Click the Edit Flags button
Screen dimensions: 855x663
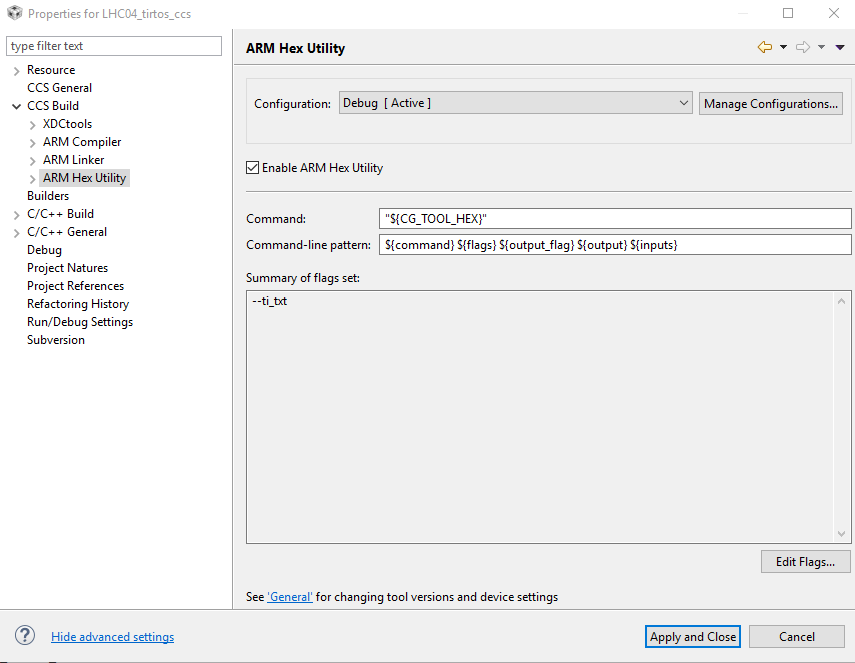point(805,562)
